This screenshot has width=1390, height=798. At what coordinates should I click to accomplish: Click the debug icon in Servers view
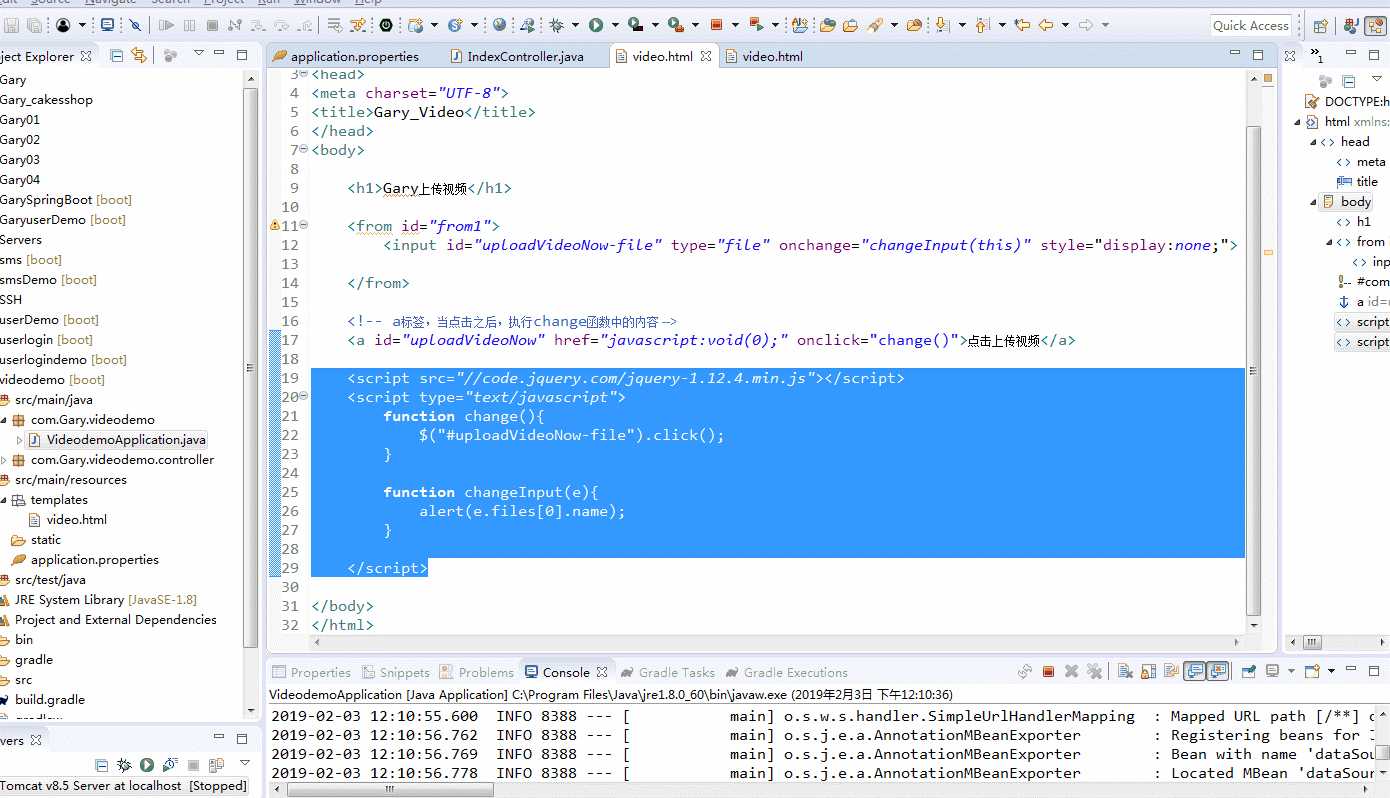[123, 766]
